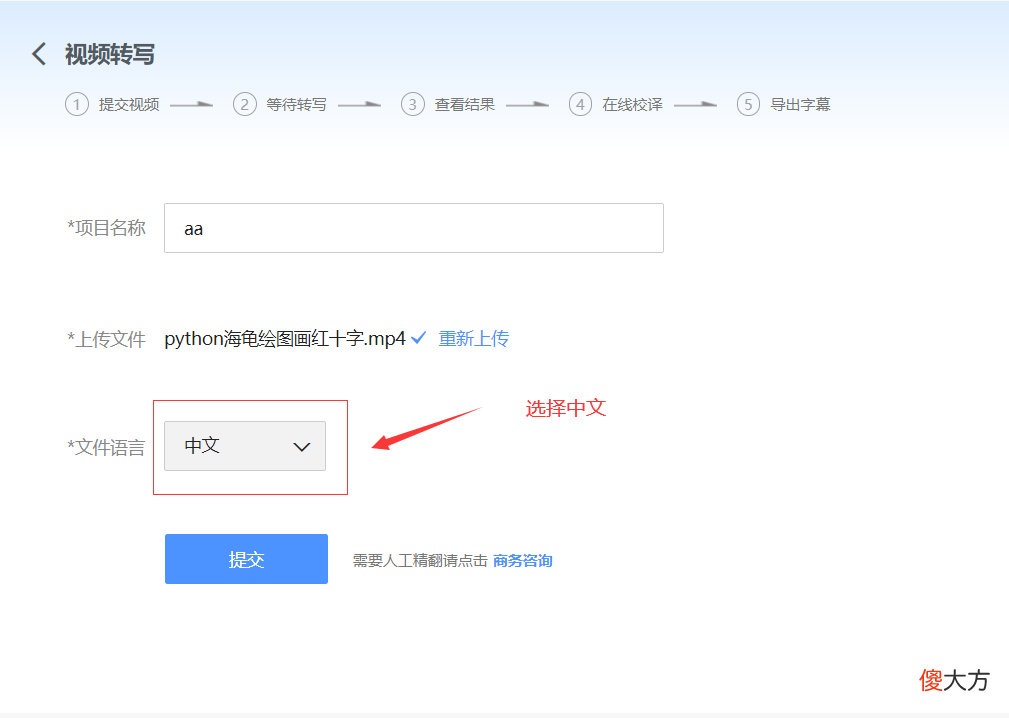Click the 需要人工精翻请点击 hint text
The height and width of the screenshot is (718, 1009).
tap(420, 561)
